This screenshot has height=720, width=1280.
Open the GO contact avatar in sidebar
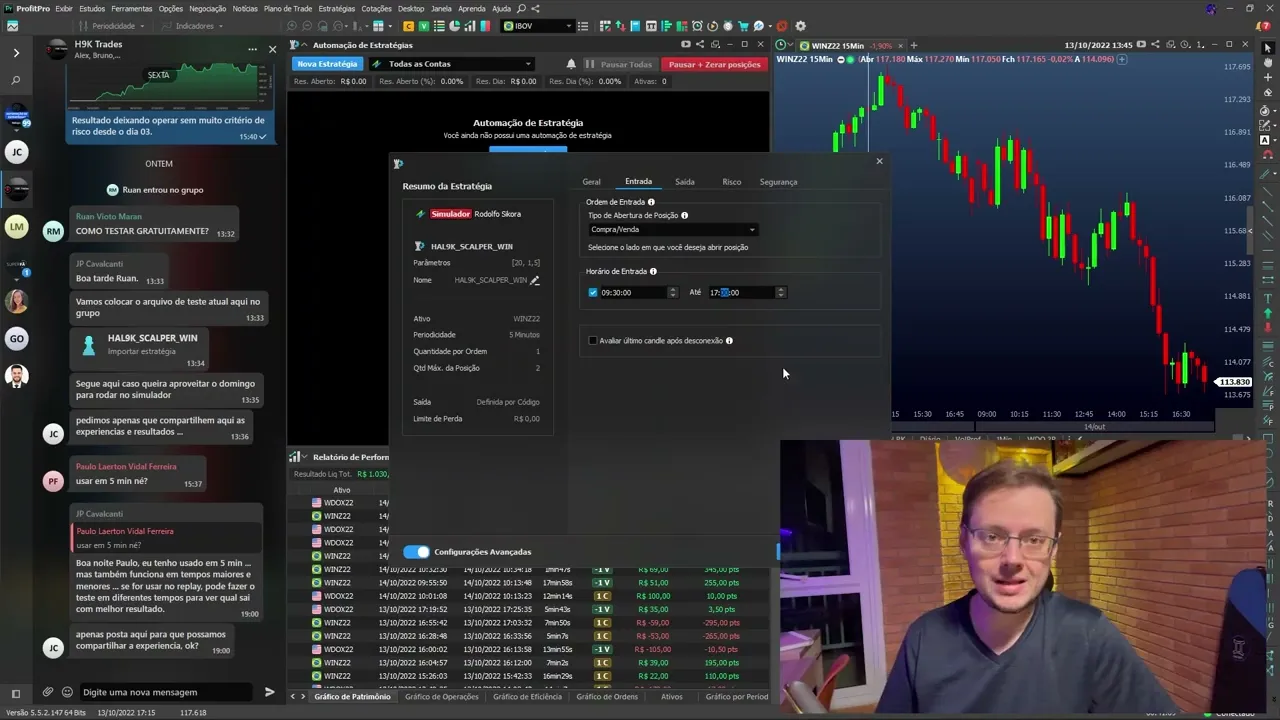[16, 339]
